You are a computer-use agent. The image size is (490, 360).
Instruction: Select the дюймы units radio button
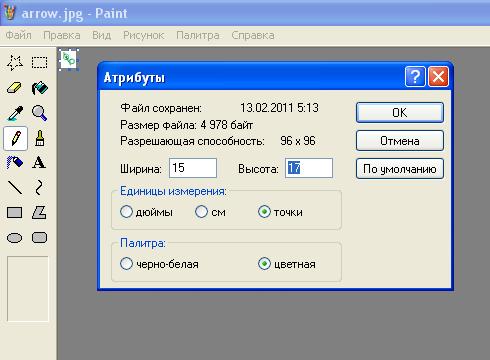[x=126, y=212]
